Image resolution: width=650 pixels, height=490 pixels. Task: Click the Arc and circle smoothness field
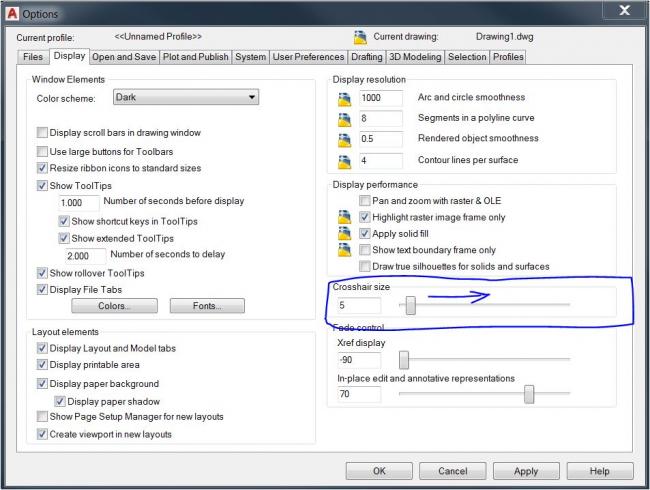[380, 98]
